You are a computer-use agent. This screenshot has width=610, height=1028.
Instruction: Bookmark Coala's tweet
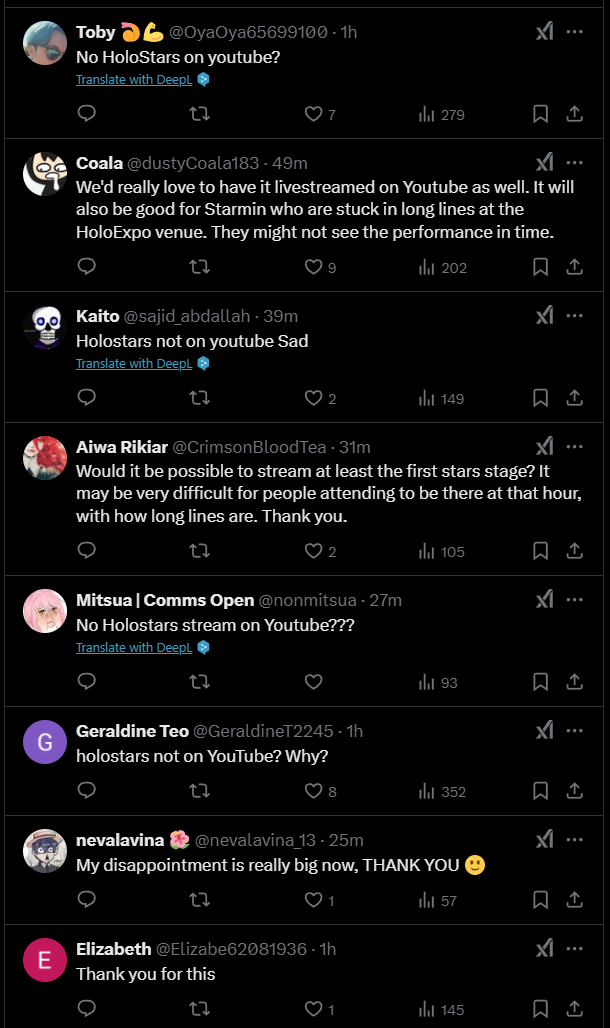[540, 267]
